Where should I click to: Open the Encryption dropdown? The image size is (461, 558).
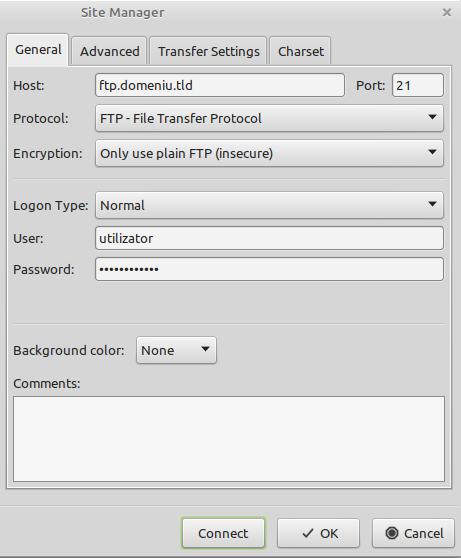click(x=269, y=153)
